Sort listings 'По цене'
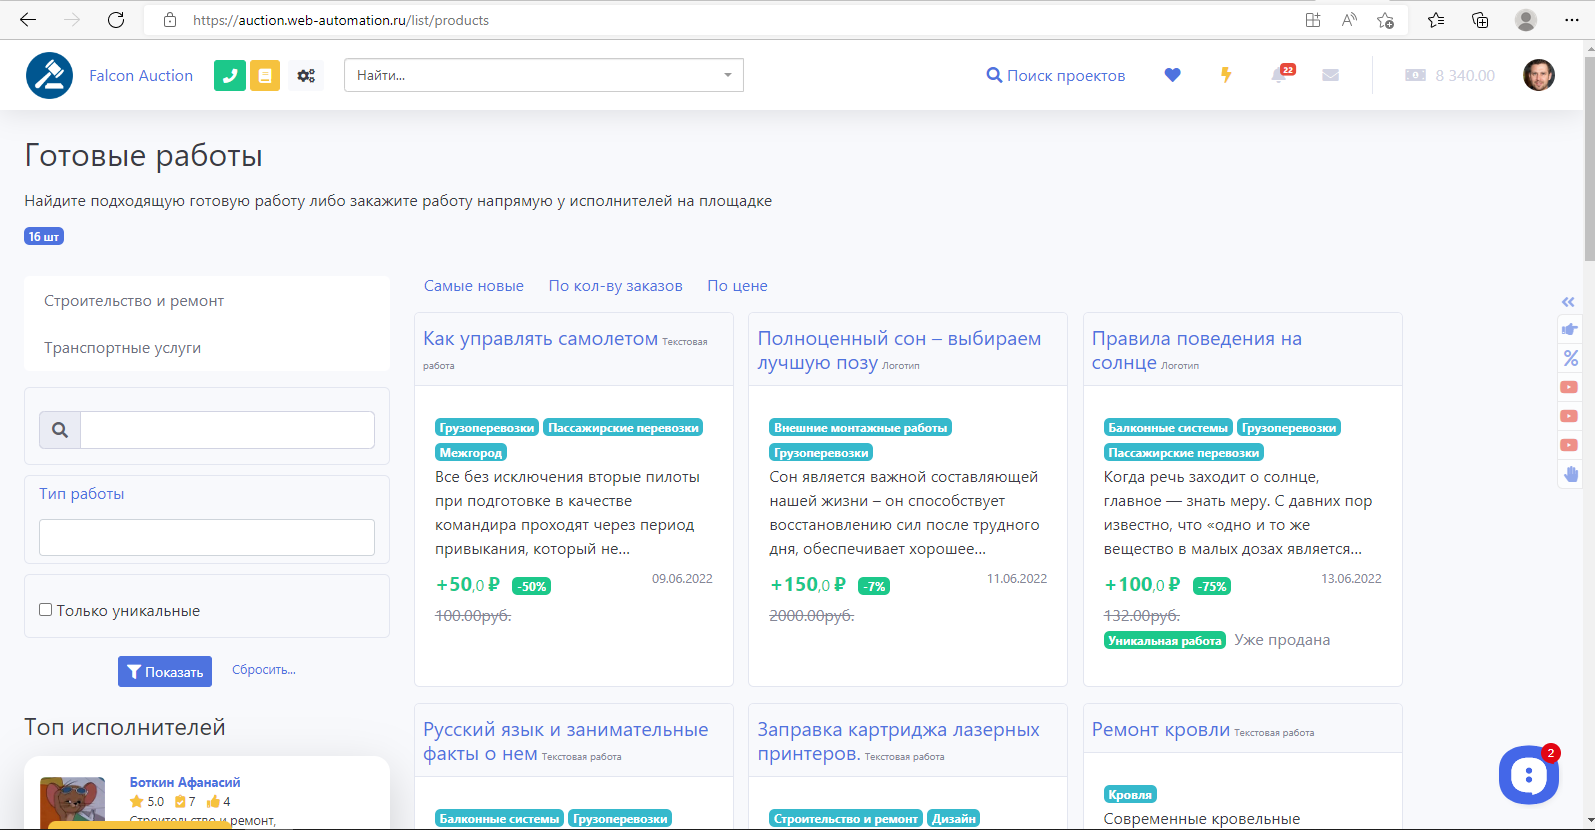 (737, 286)
